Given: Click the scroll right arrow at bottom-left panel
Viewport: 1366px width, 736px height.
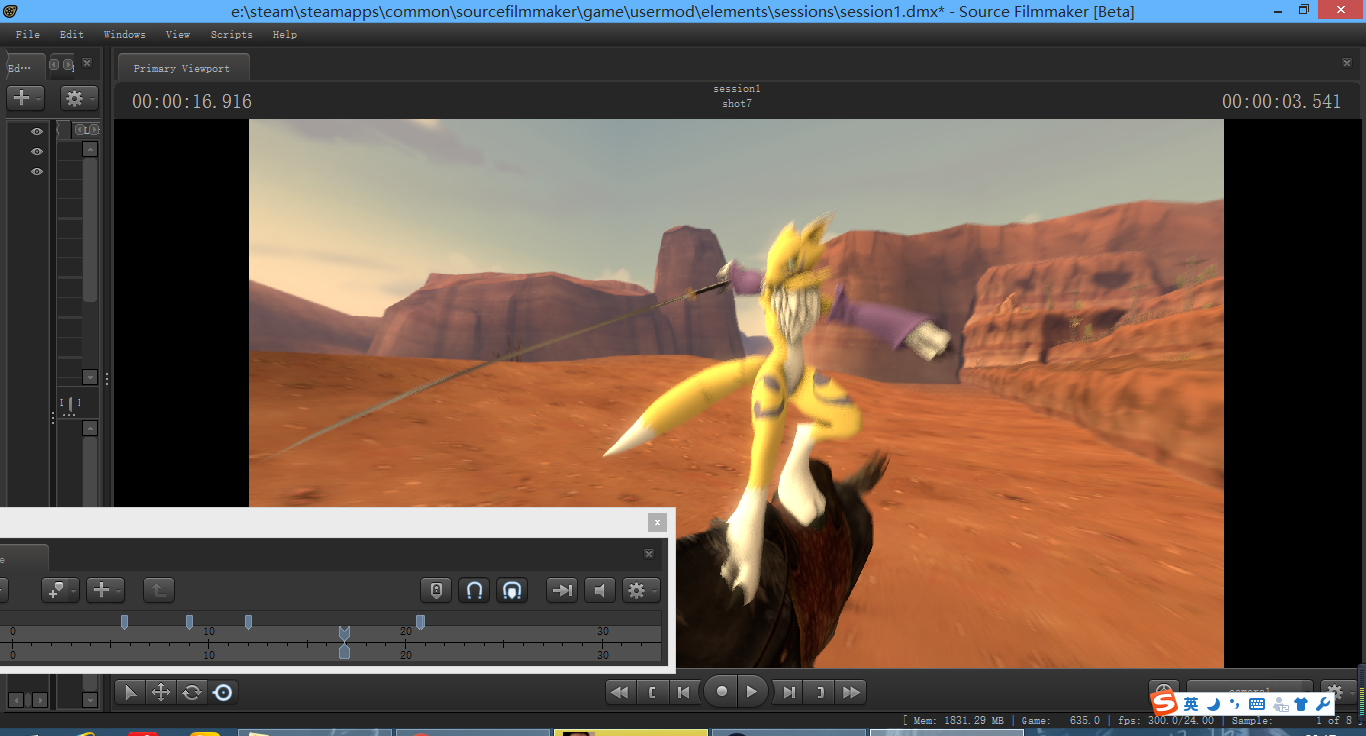Looking at the screenshot, I should coord(40,700).
